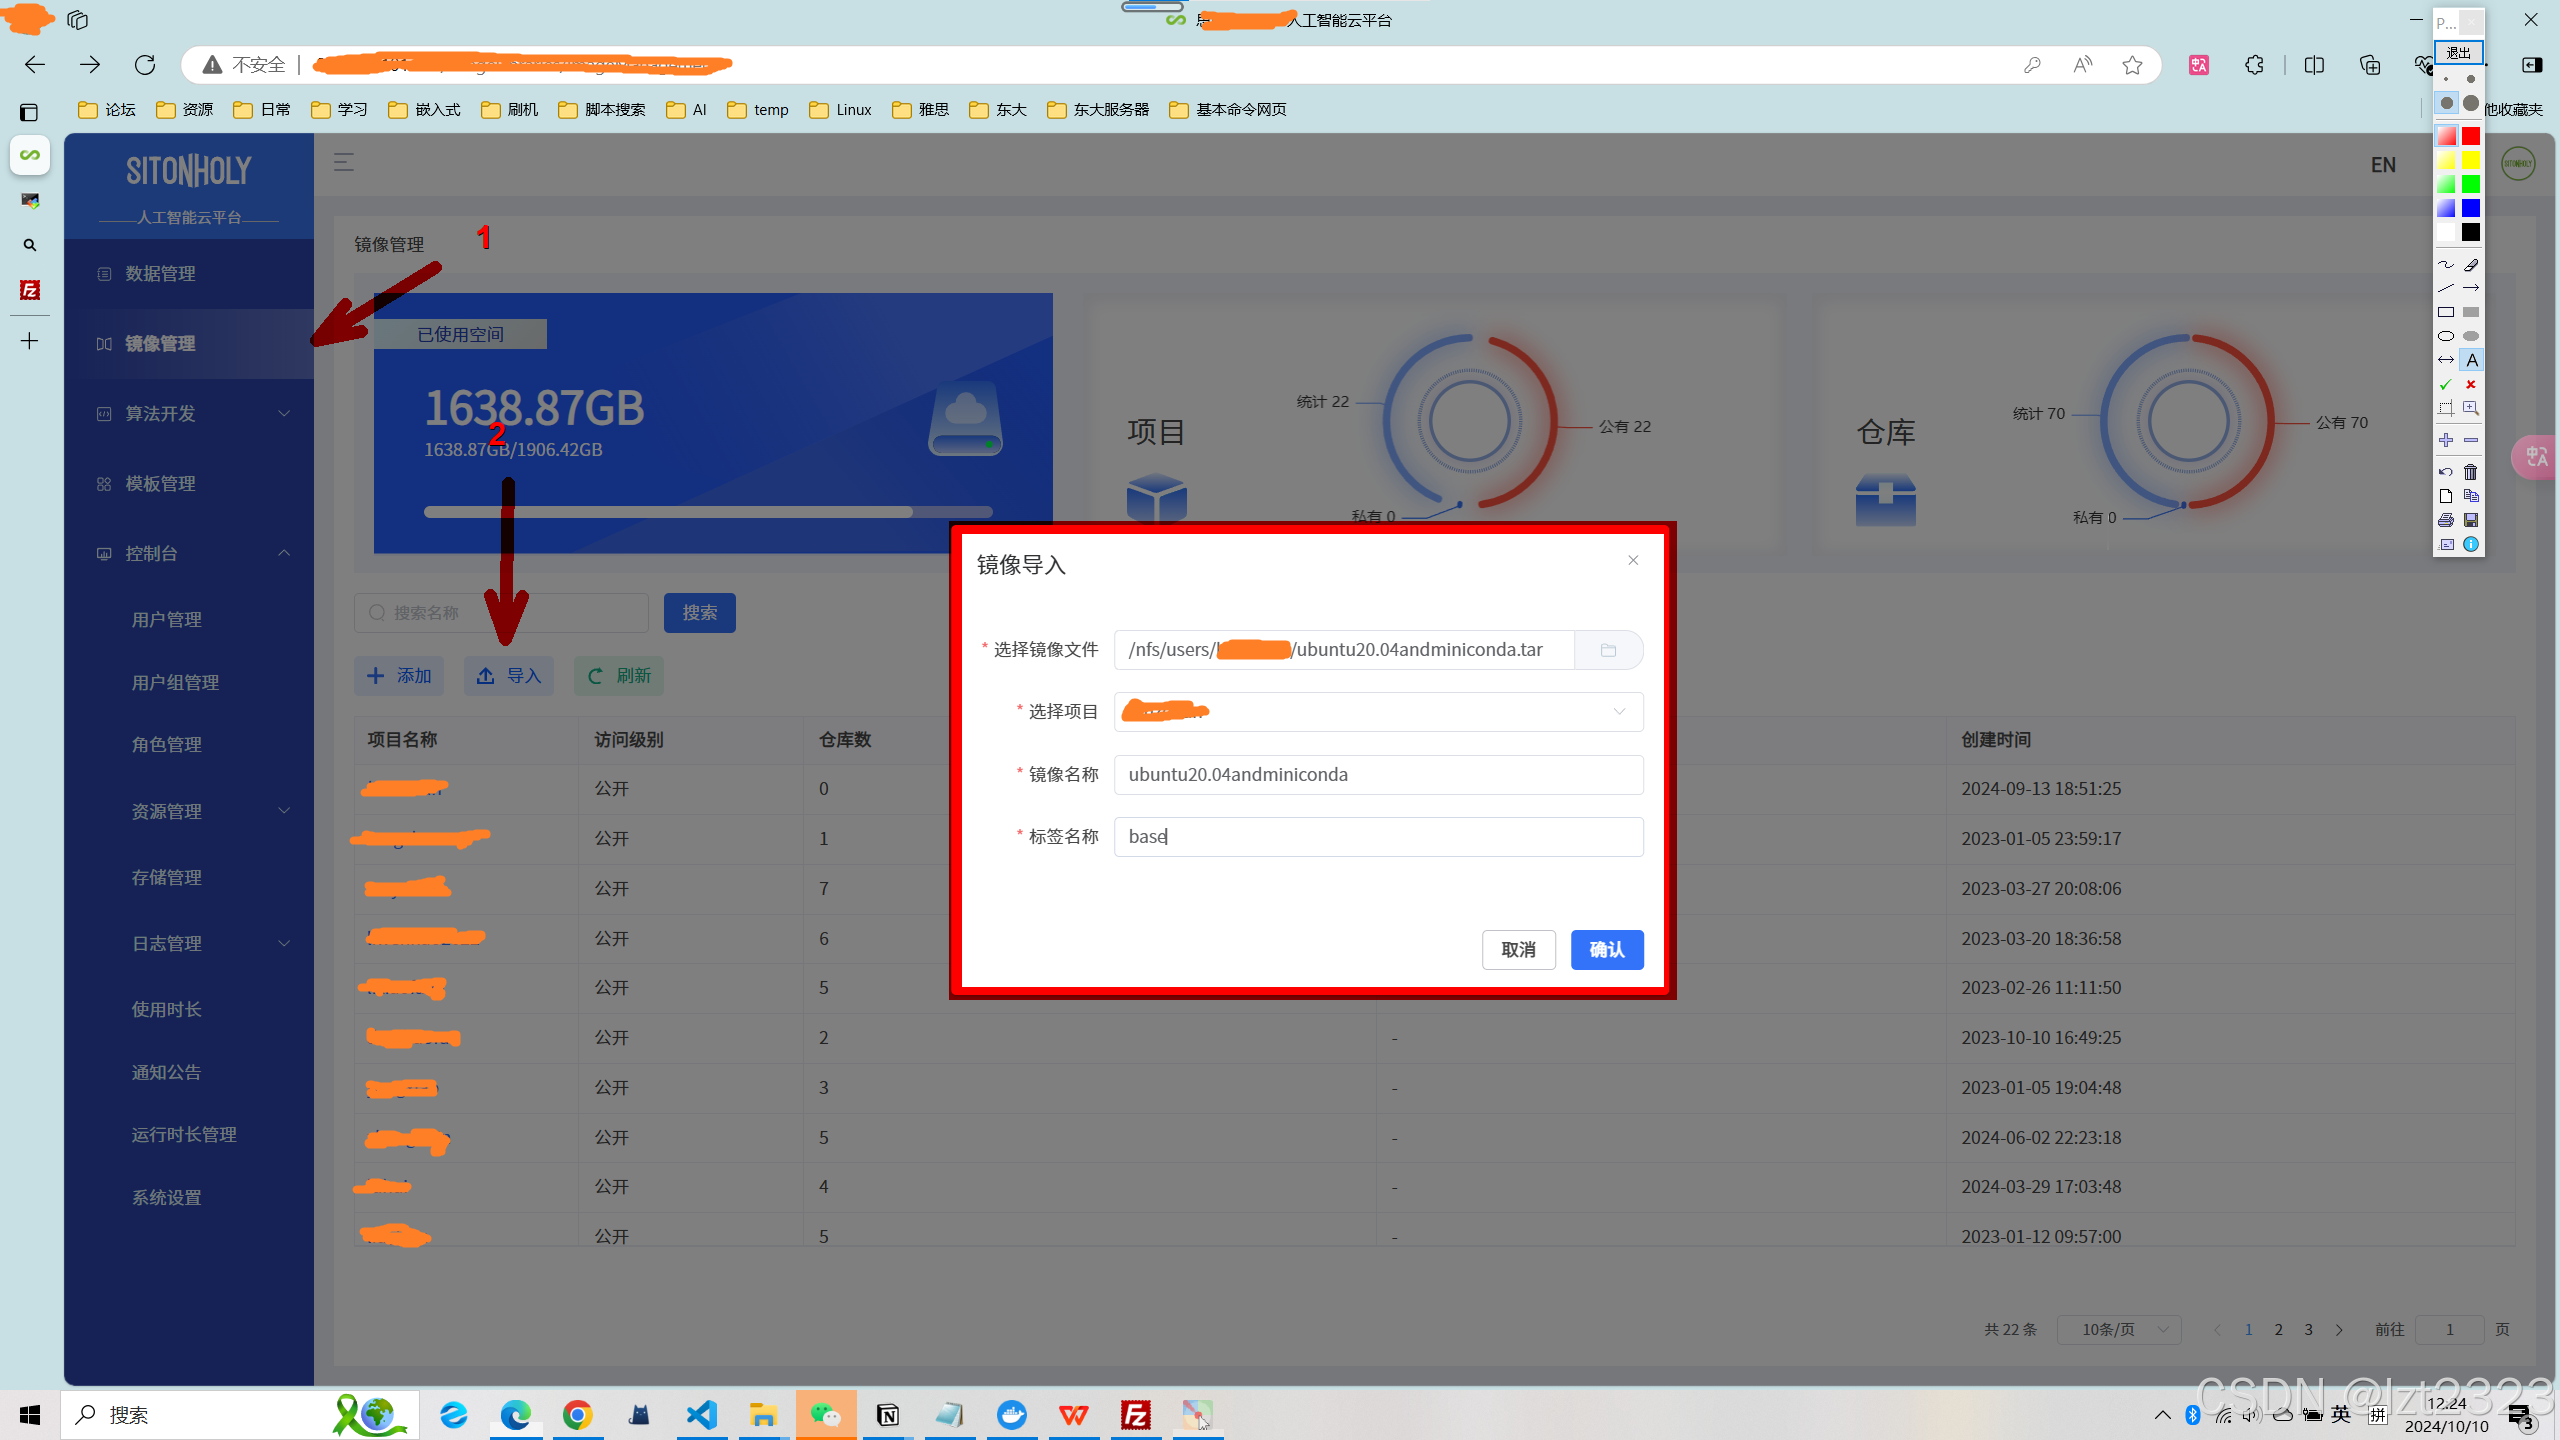
Task: Click the 取消 button in dialog
Action: (x=1519, y=950)
